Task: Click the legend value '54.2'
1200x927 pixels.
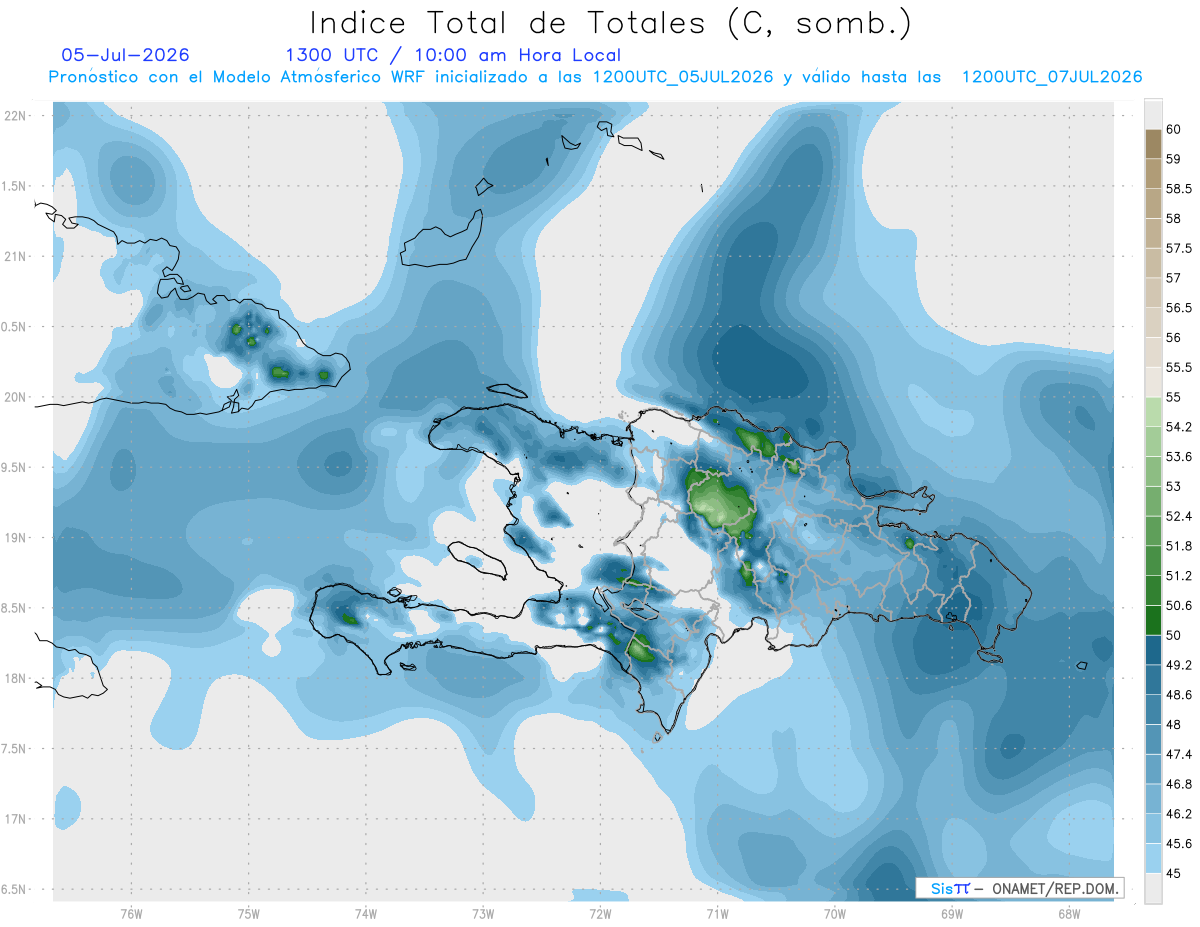Action: coord(1179,427)
